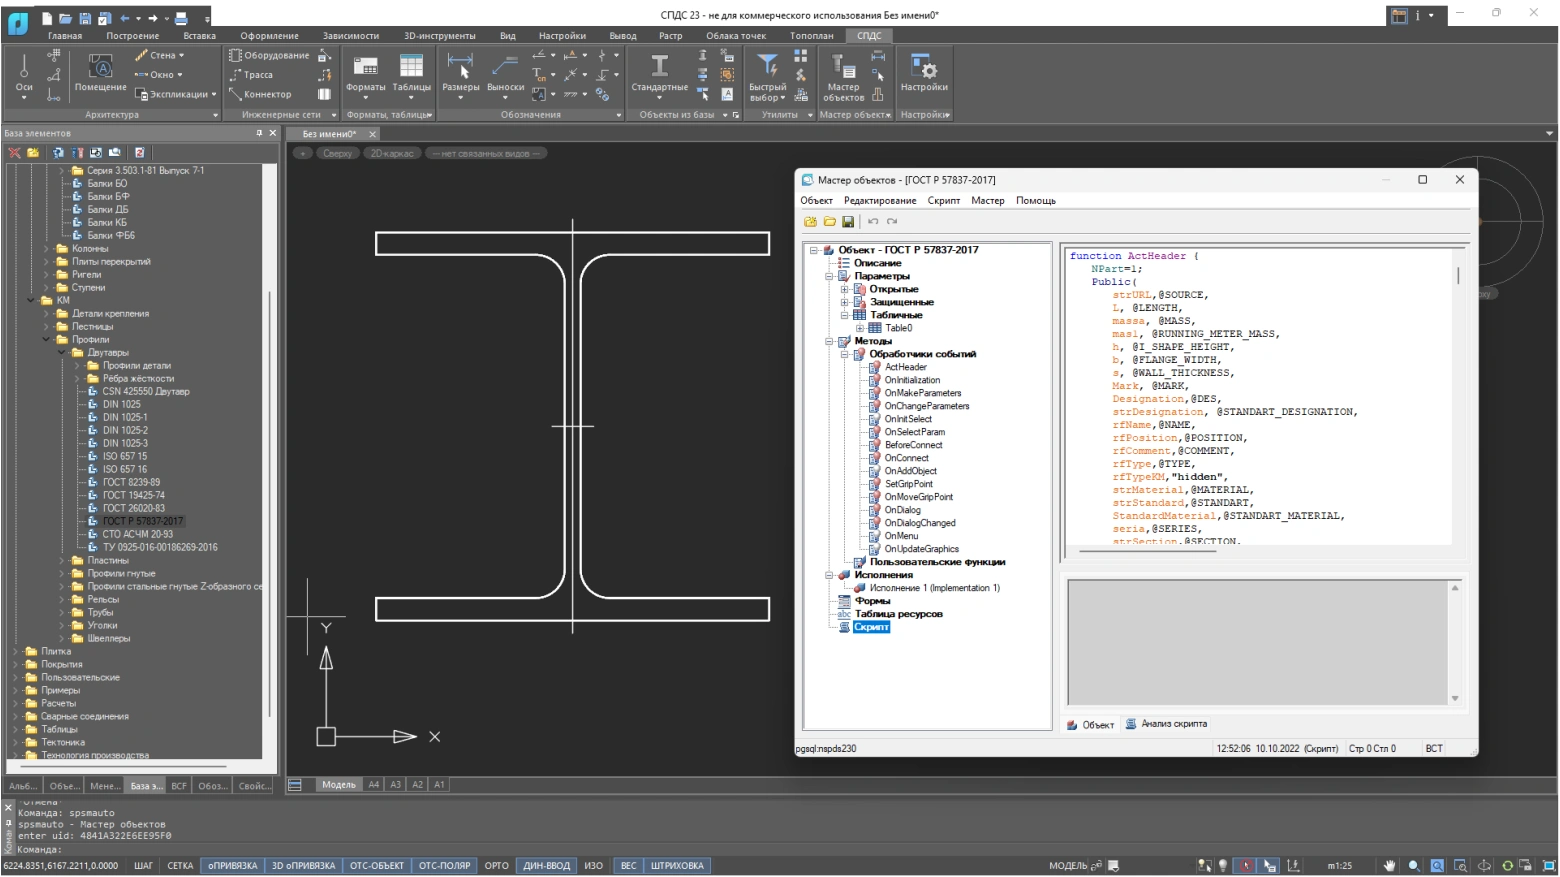Switch to the Облака точек ribbon tab
This screenshot has width=1560, height=877.
[735, 36]
